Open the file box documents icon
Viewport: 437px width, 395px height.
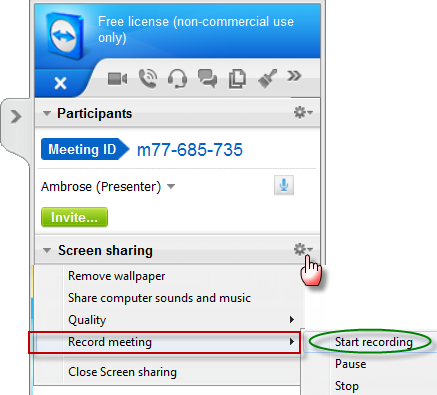point(237,79)
